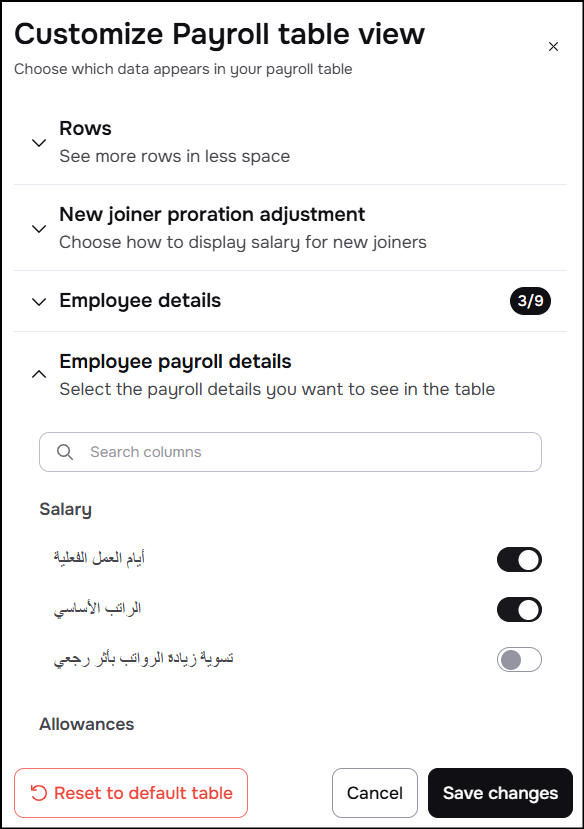Click Reset to default table button
This screenshot has width=584, height=829.
[131, 793]
